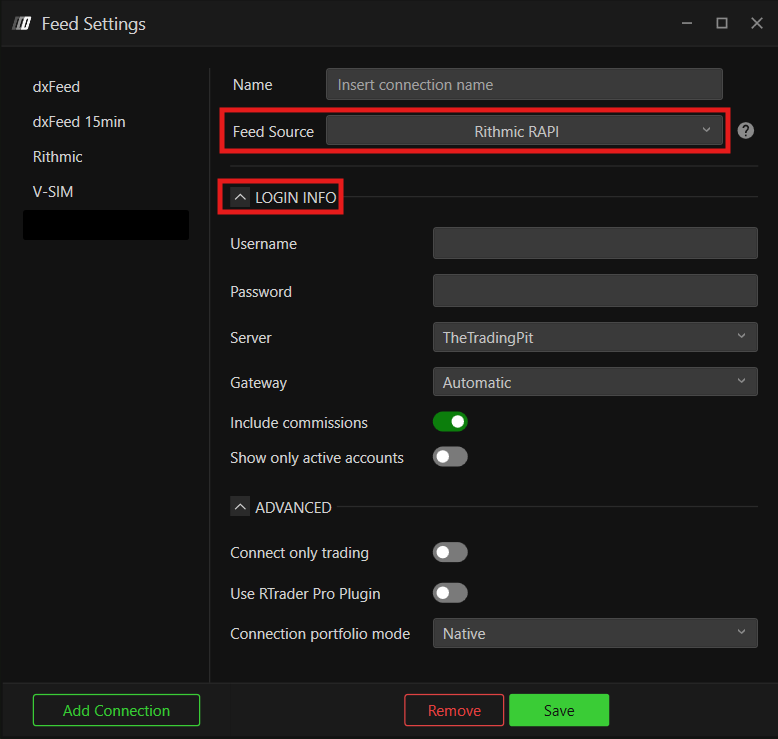Select the blacked-out connection entry below V-SIM

[106, 225]
